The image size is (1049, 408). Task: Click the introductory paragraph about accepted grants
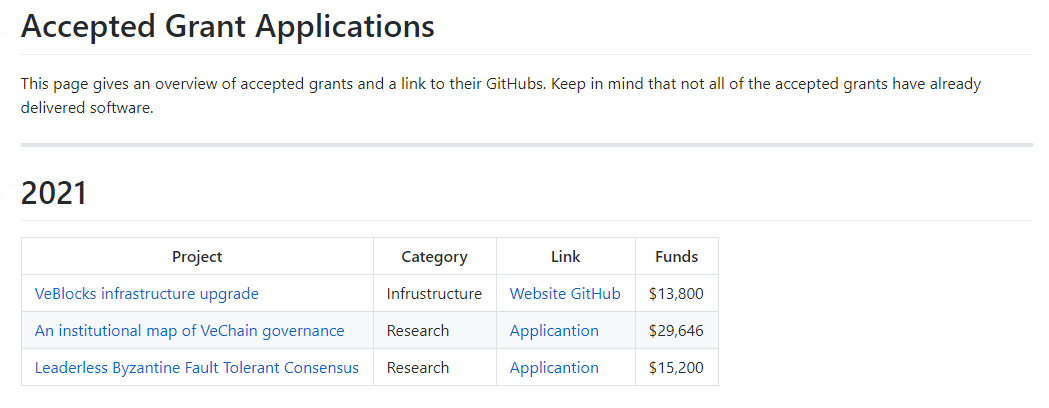coord(501,96)
